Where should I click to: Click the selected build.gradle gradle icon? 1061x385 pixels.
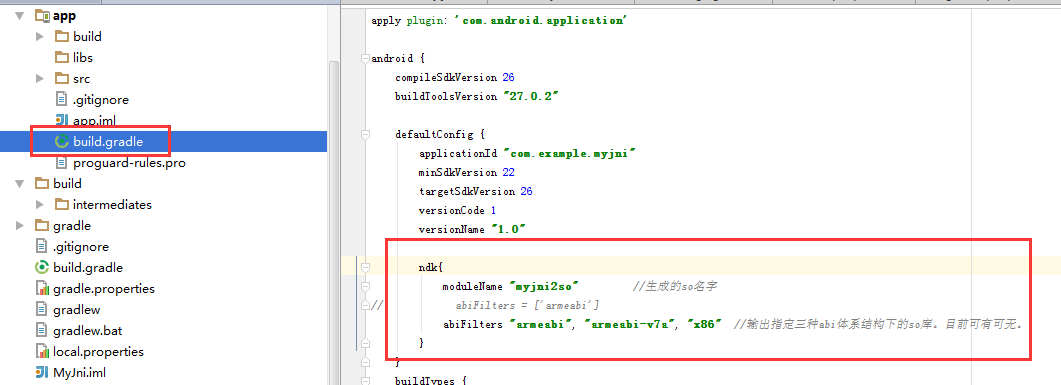click(62, 141)
